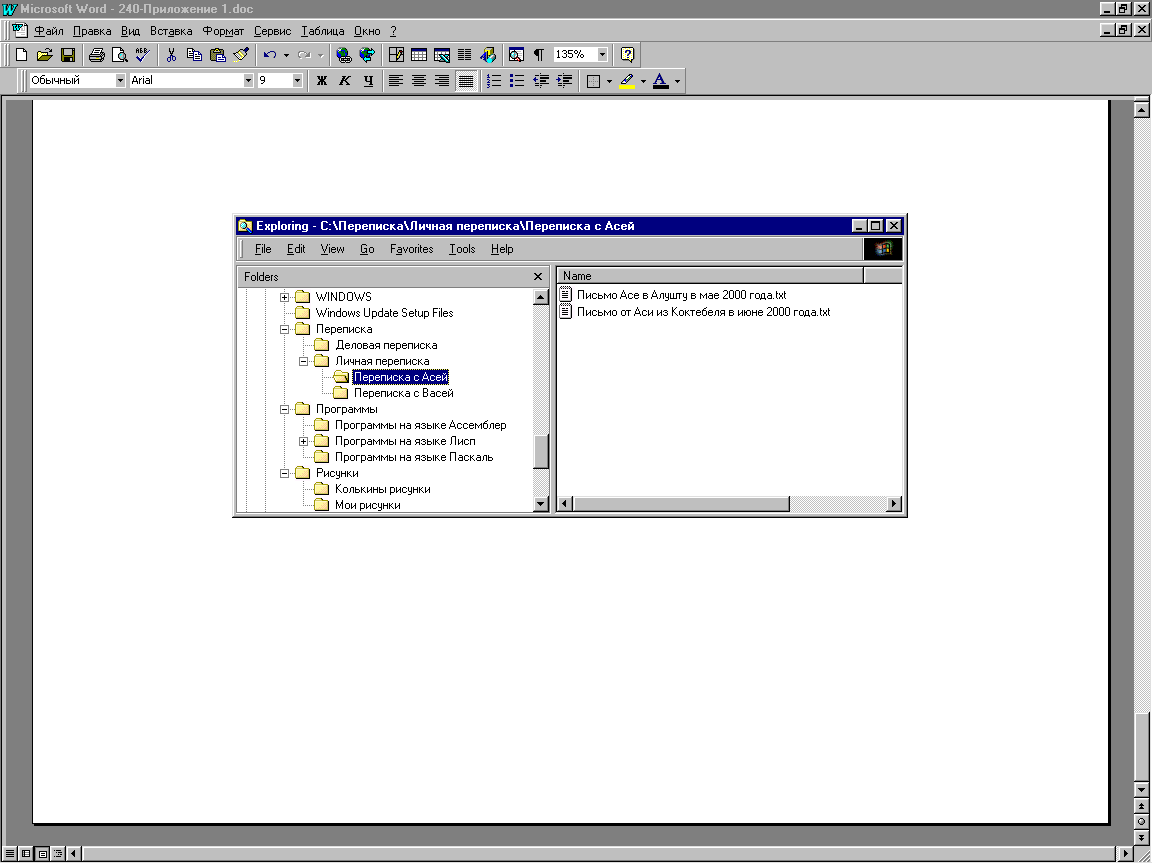The height and width of the screenshot is (864, 1152).
Task: Open the Borders style dropdown arrow
Action: pos(609,81)
